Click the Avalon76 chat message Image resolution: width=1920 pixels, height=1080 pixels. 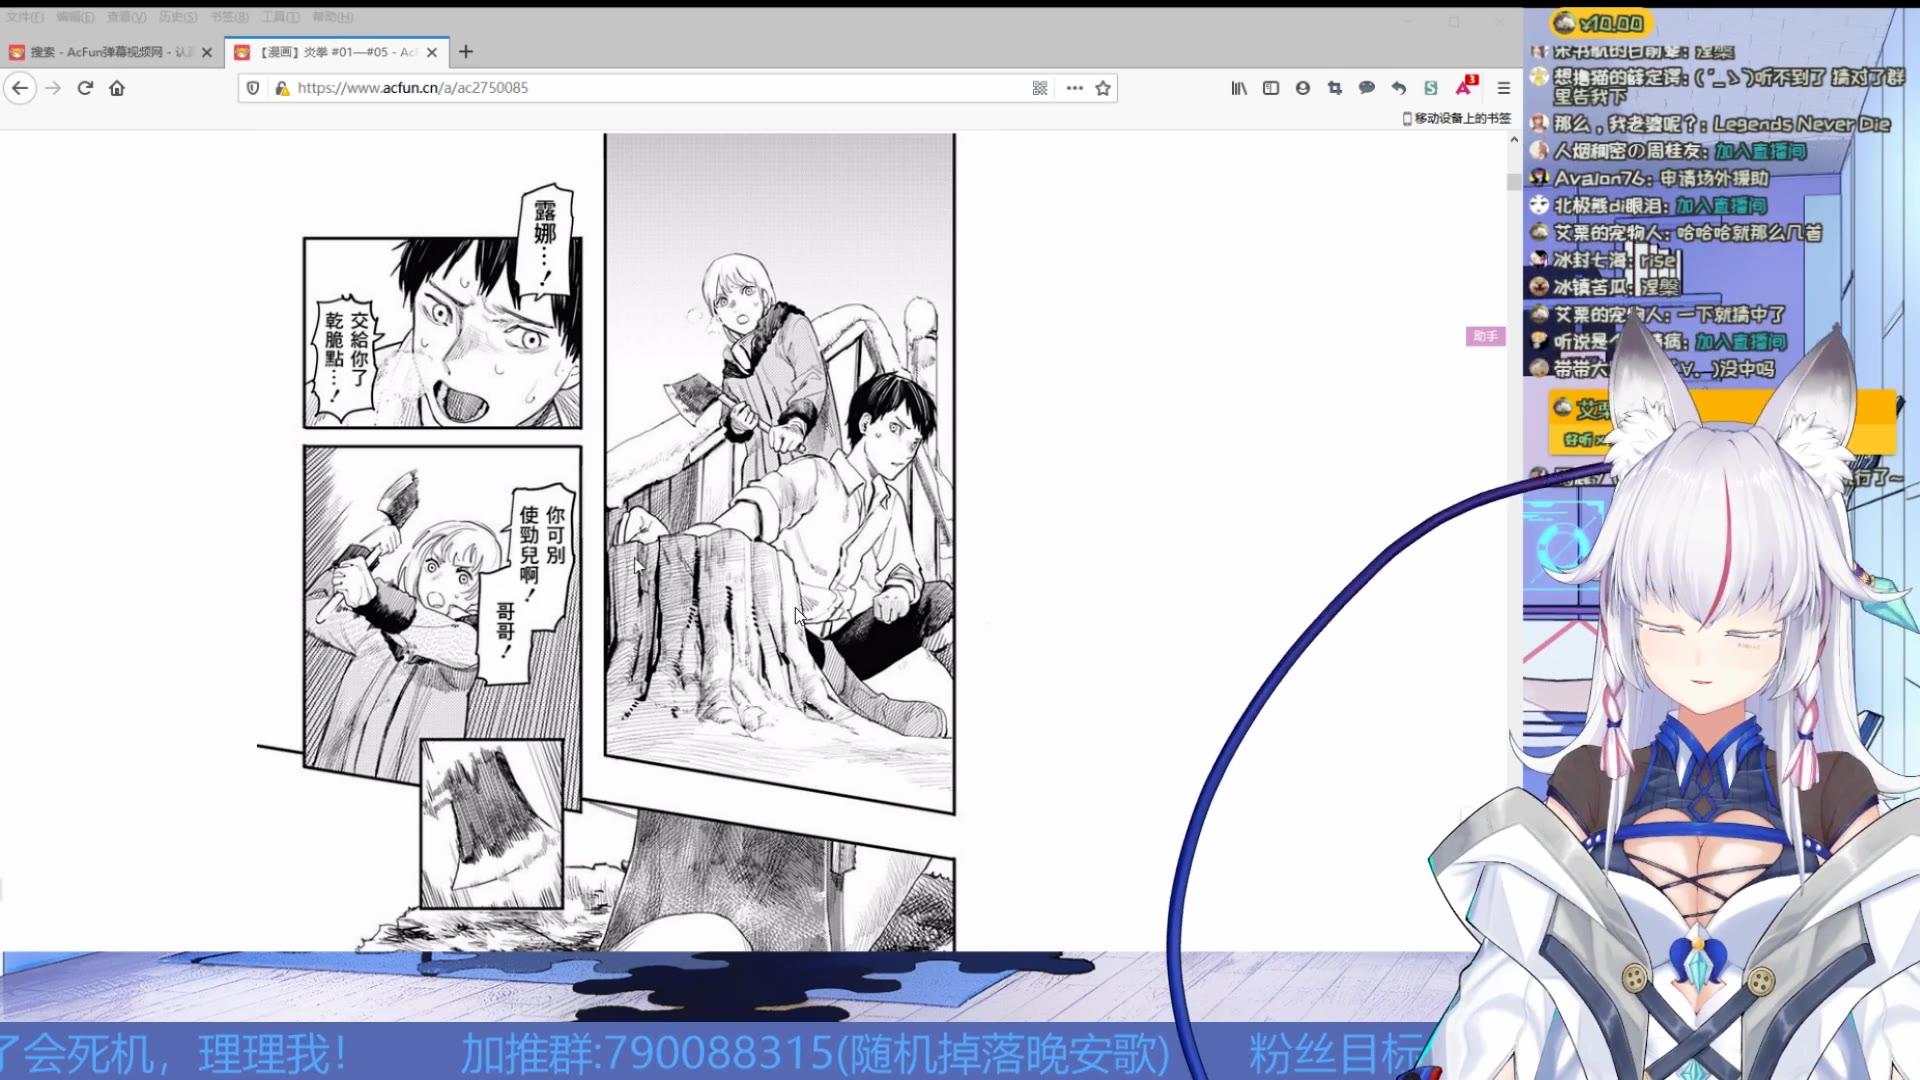pyautogui.click(x=1650, y=178)
